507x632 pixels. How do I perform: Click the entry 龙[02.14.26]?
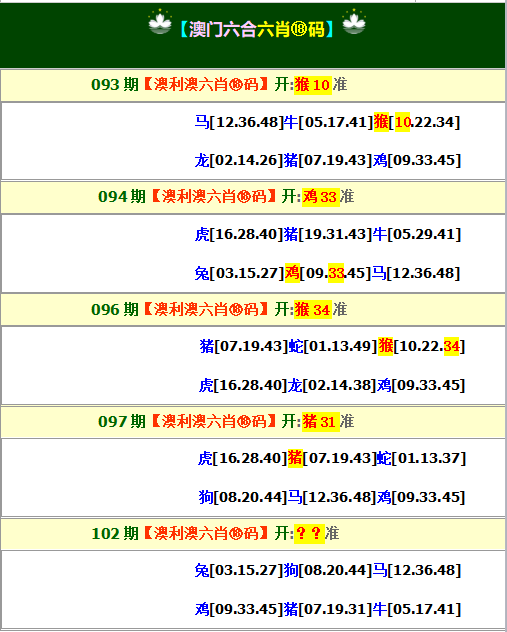(x=239, y=160)
